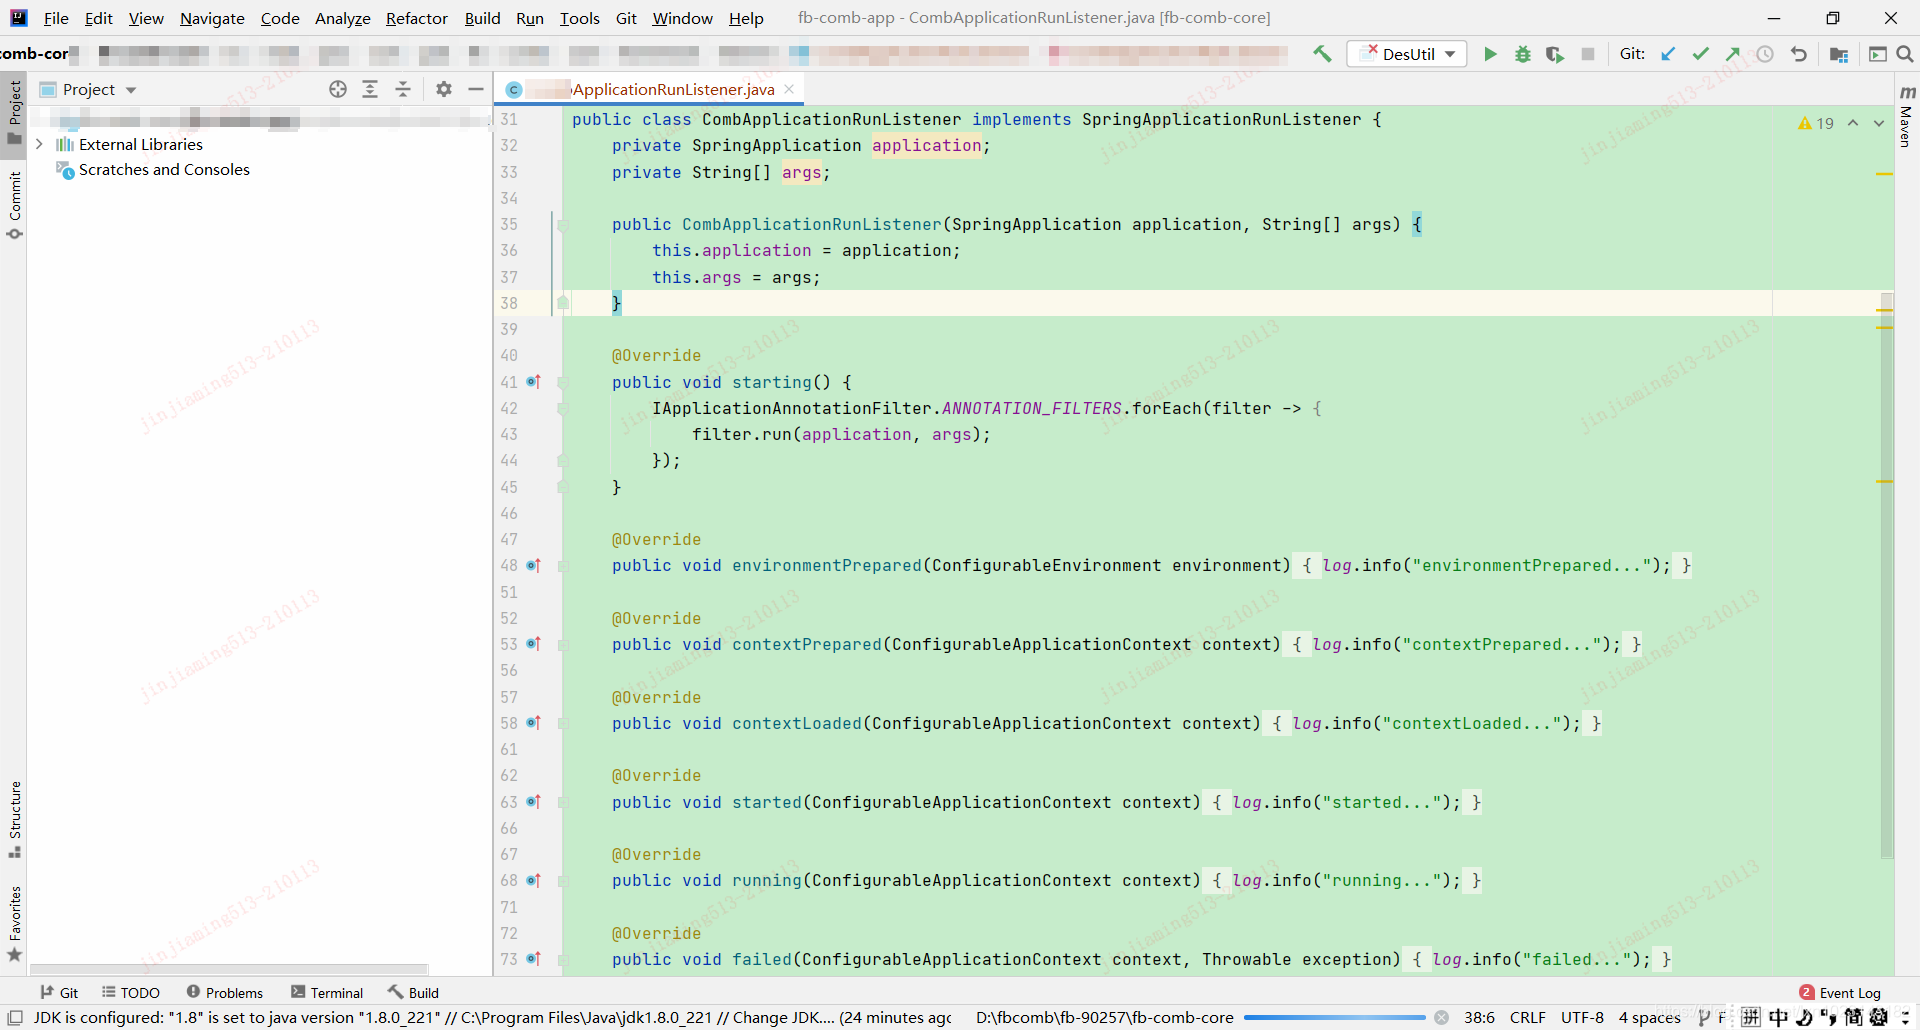Push commits with Git green arrow
The image size is (1920, 1030).
[1732, 54]
